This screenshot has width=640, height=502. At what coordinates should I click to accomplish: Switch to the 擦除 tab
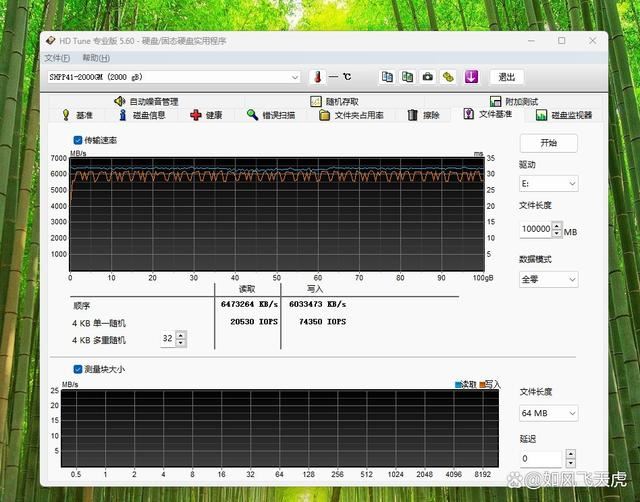pyautogui.click(x=424, y=115)
